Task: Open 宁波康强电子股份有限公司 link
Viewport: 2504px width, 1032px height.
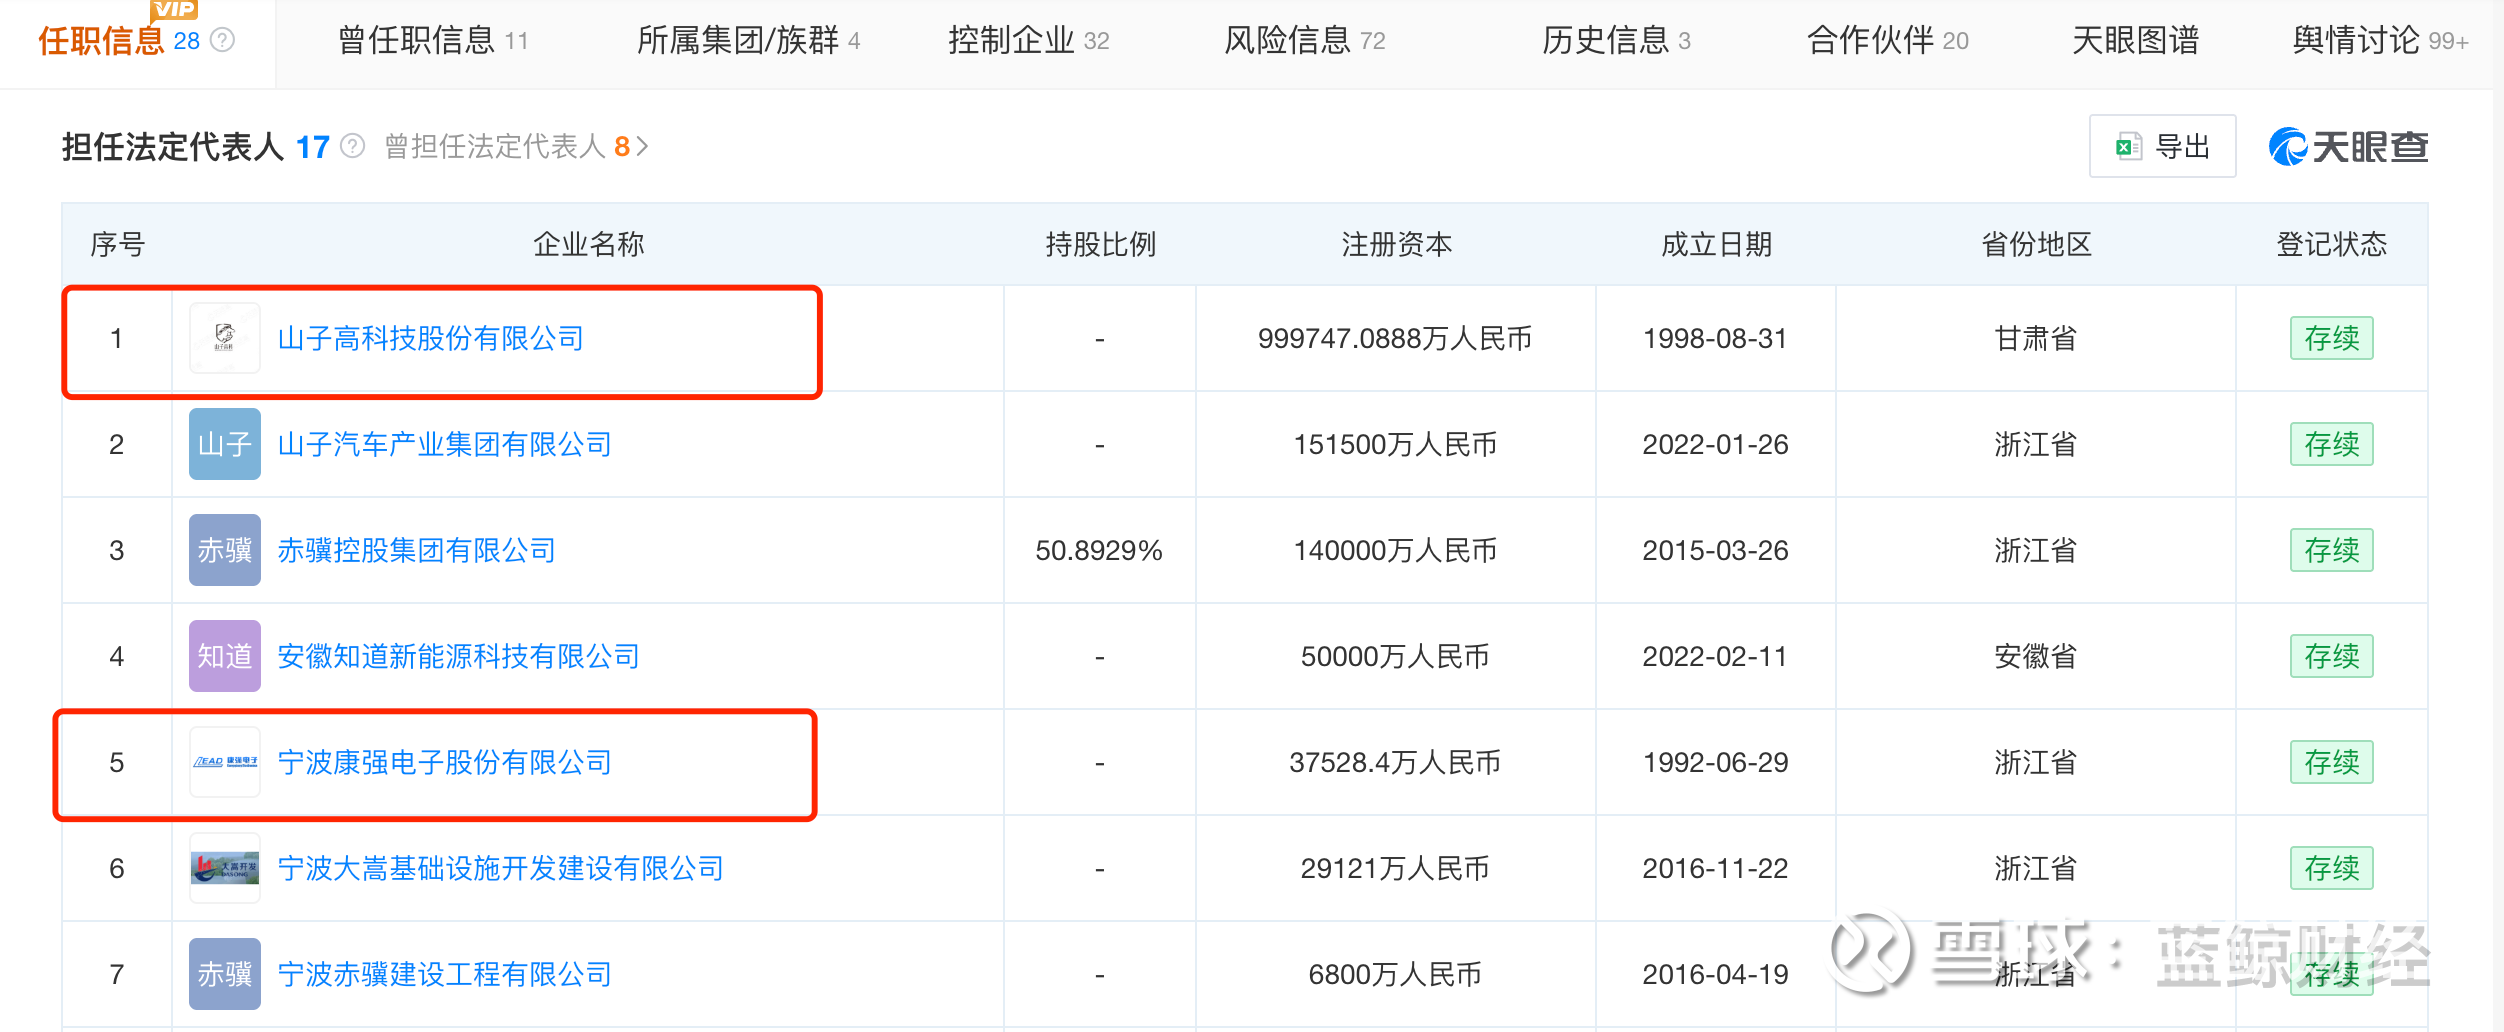Action: point(445,762)
